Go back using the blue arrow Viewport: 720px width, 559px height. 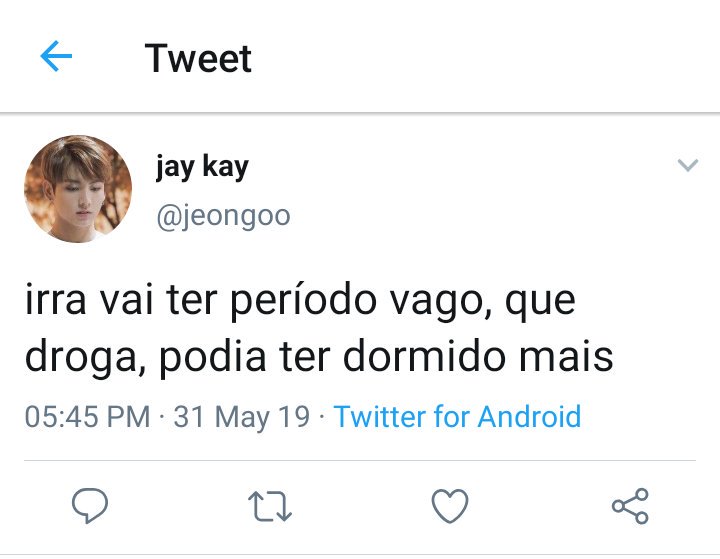pyautogui.click(x=56, y=56)
